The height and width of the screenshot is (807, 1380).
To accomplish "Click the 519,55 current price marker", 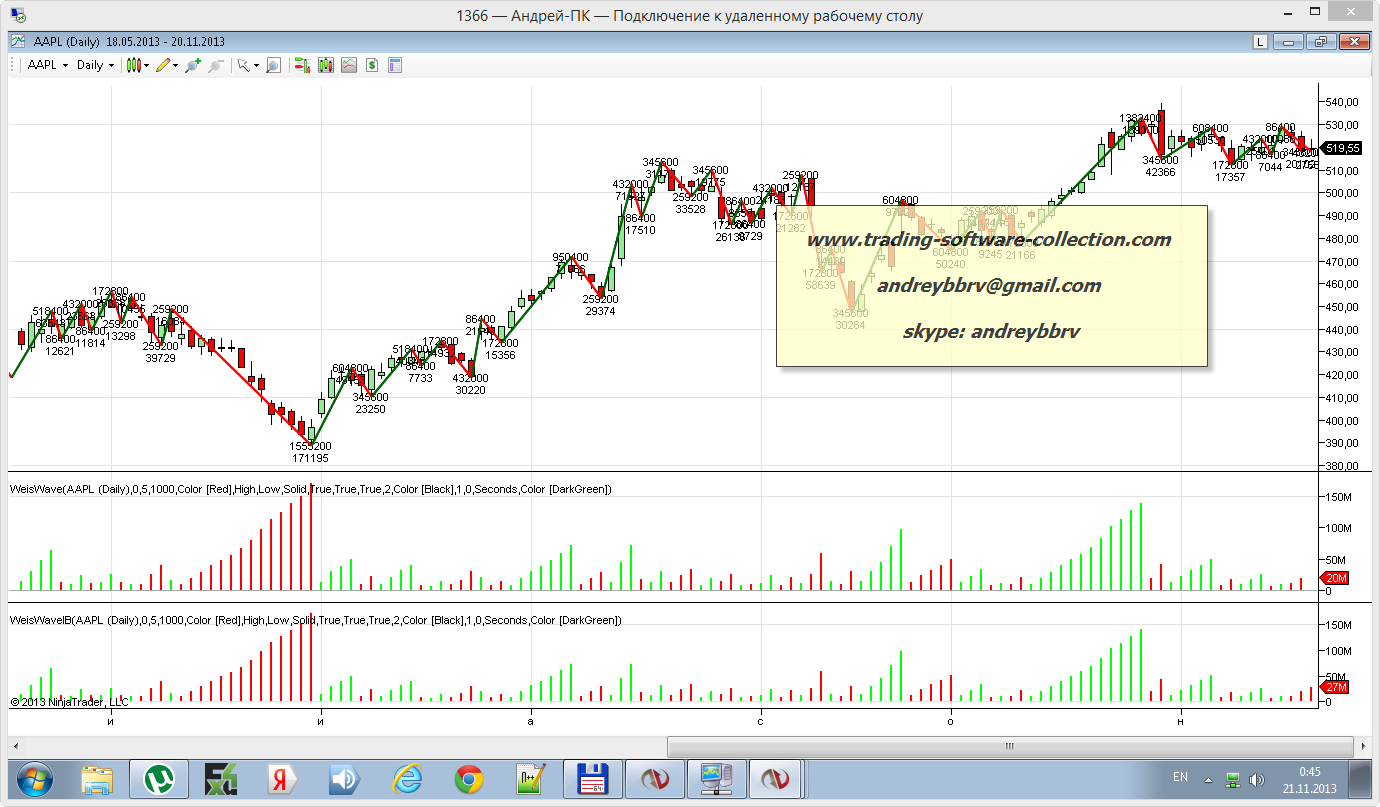I will point(1342,148).
